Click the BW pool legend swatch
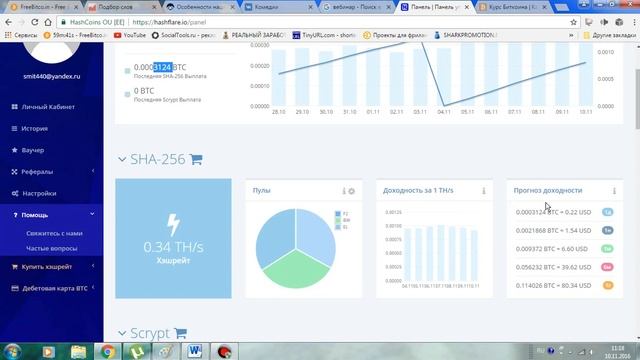 tap(338, 220)
